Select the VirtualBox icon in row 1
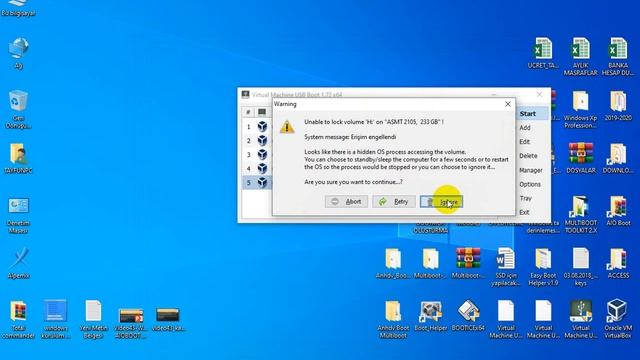The image size is (640, 360). pos(262,127)
